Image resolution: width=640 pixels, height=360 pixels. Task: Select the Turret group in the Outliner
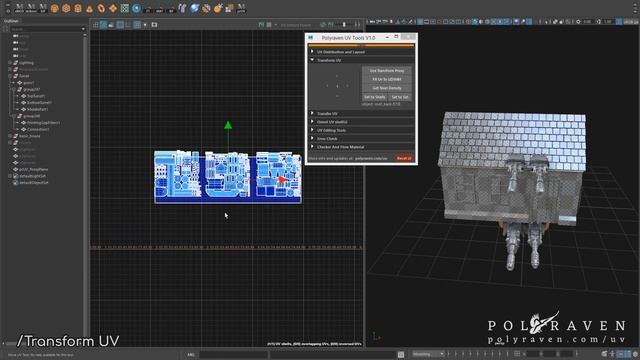(x=24, y=76)
